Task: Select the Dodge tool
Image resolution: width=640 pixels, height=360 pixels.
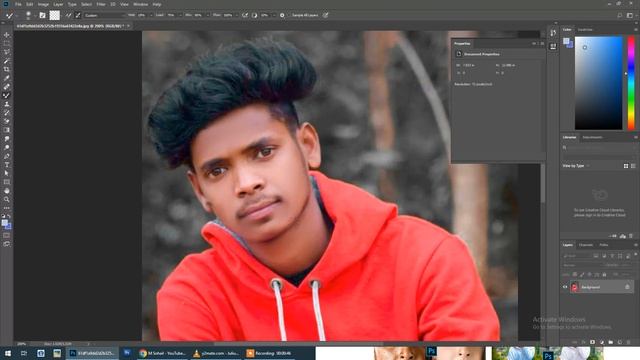Action: [7, 147]
